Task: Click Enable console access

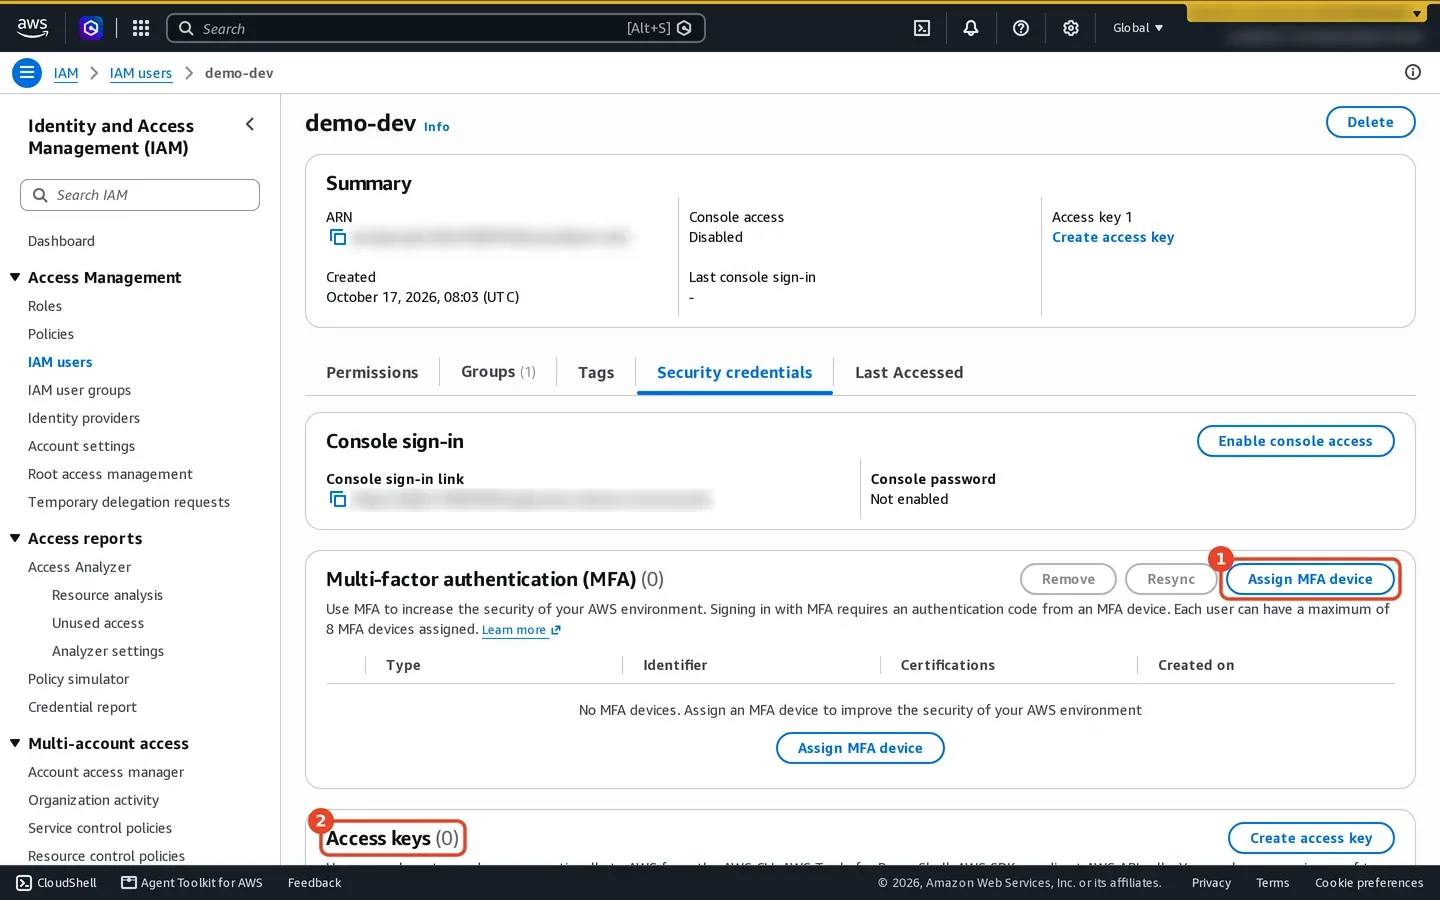Action: point(1295,441)
